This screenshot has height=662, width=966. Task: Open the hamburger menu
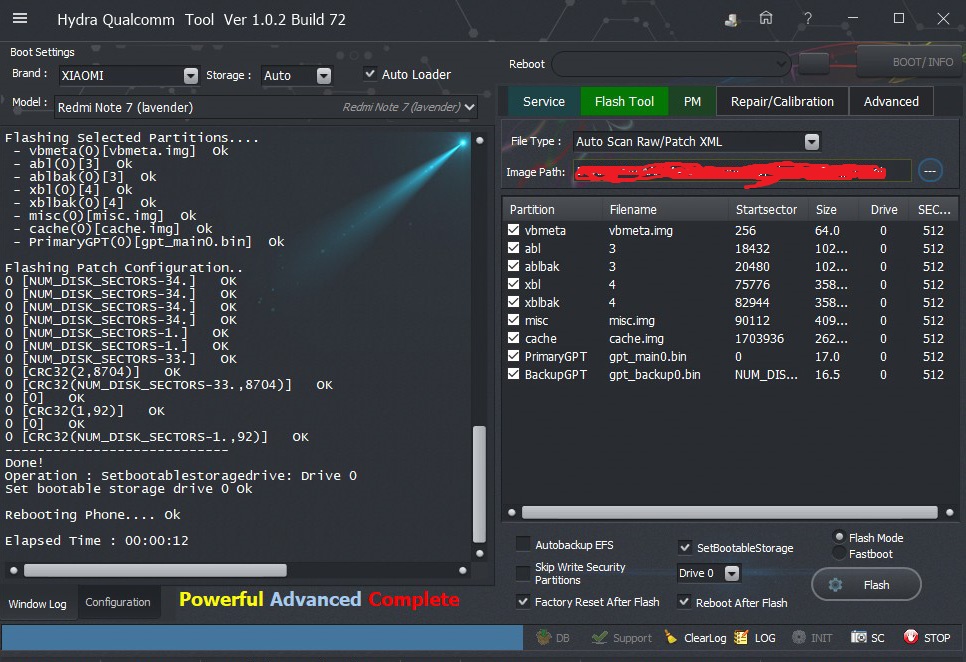click(20, 18)
